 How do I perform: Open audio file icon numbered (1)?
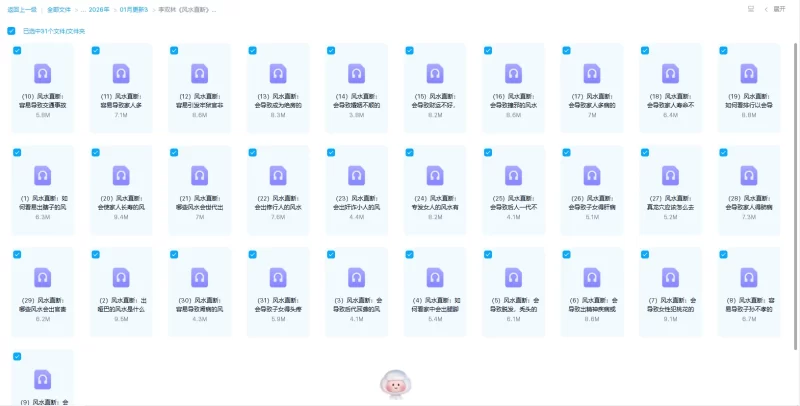click(x=43, y=175)
